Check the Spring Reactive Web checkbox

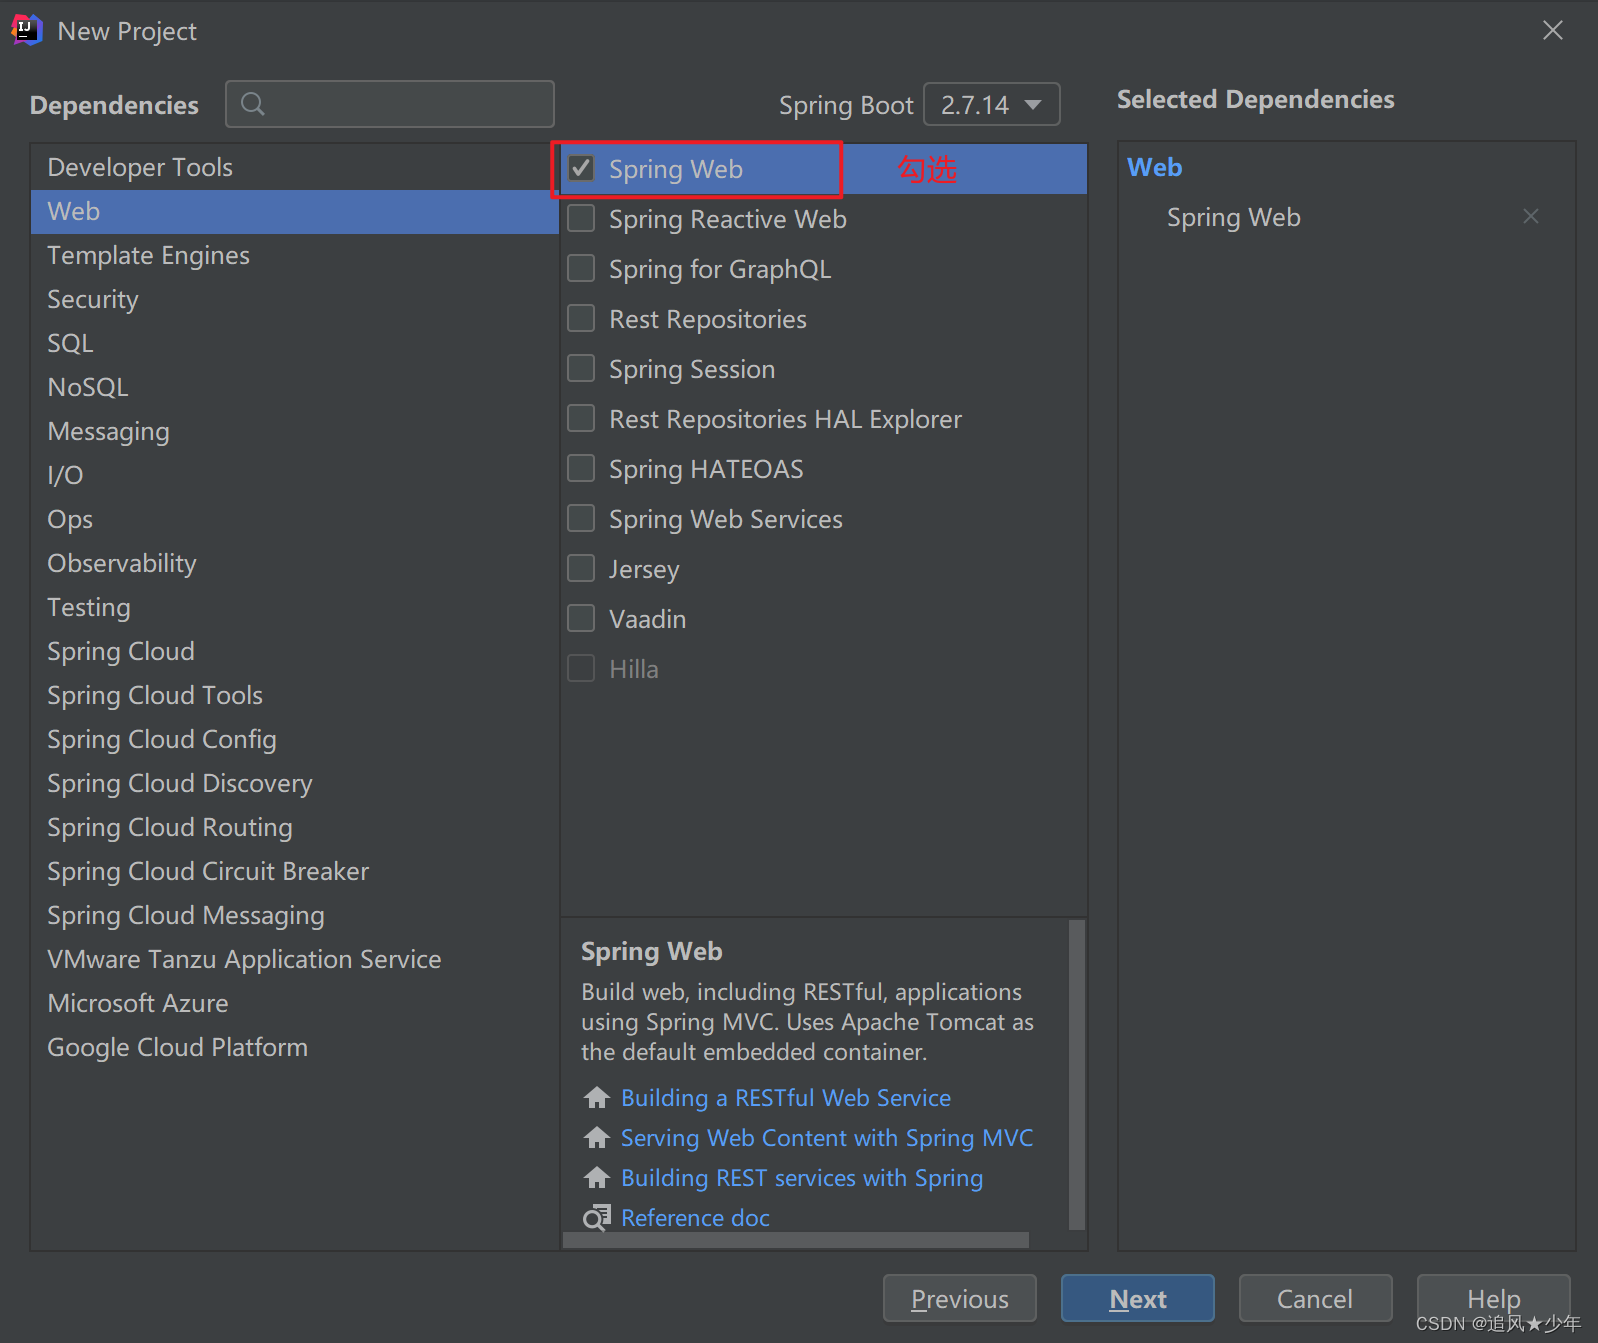pos(581,218)
